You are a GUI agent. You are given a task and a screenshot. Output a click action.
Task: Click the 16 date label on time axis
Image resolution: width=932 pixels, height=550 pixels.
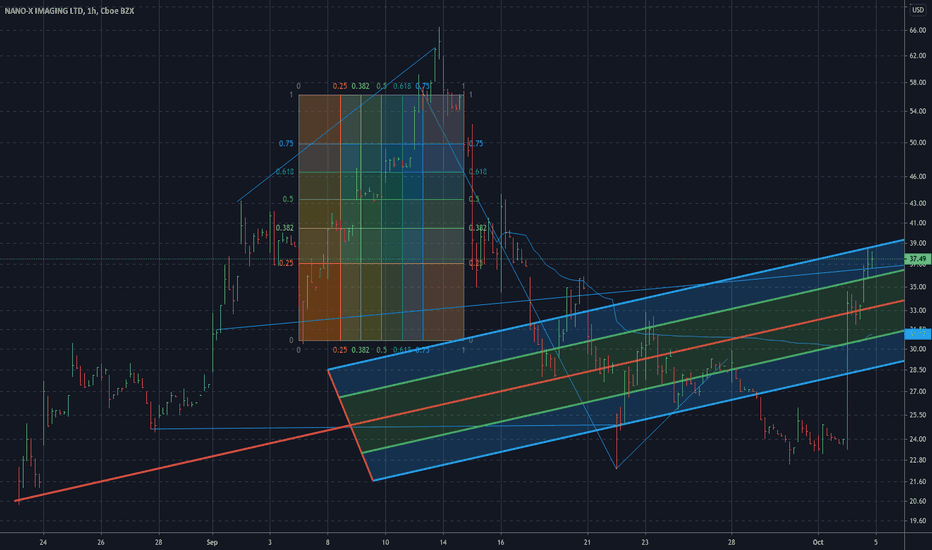[500, 542]
